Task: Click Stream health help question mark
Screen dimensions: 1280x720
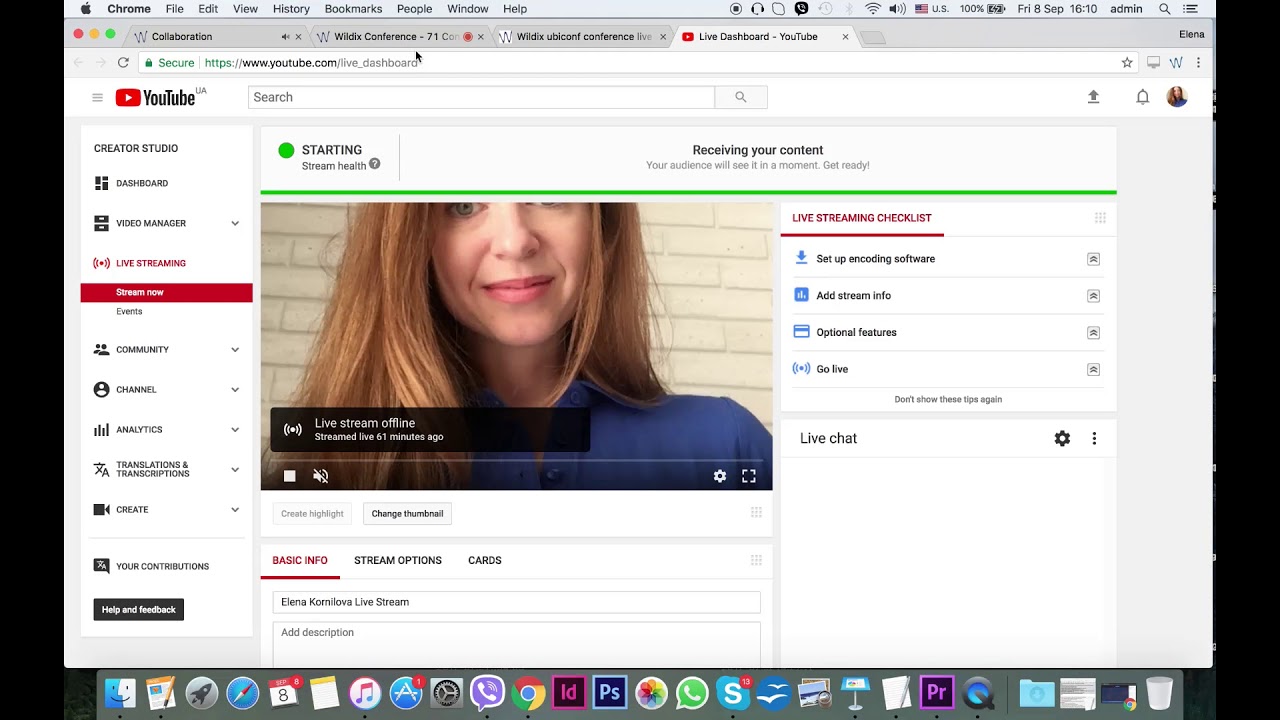Action: point(374,164)
